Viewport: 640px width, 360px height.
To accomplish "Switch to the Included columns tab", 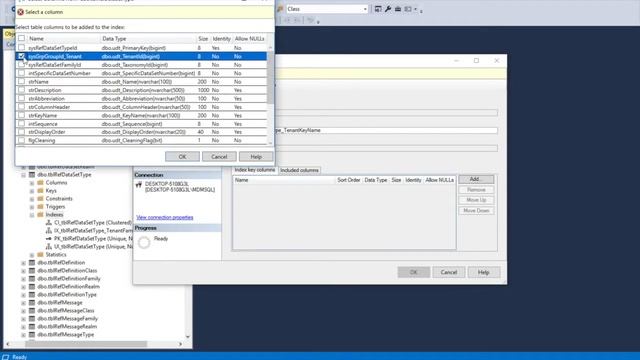I will click(299, 170).
